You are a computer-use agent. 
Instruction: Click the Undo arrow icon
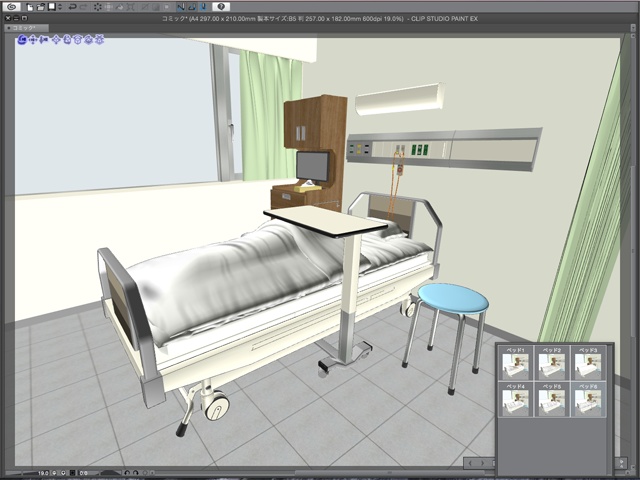(72, 7)
